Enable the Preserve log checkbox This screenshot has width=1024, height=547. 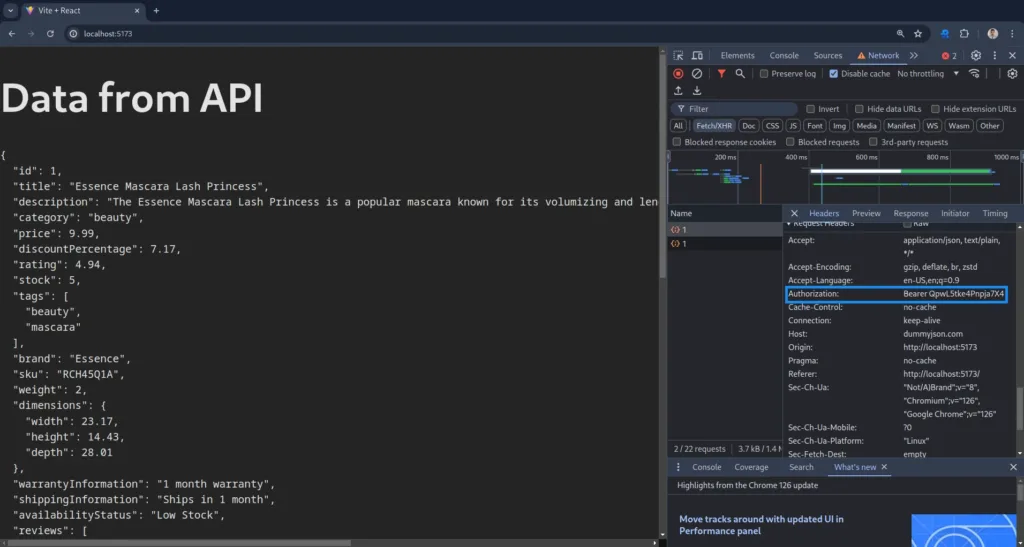tap(764, 74)
